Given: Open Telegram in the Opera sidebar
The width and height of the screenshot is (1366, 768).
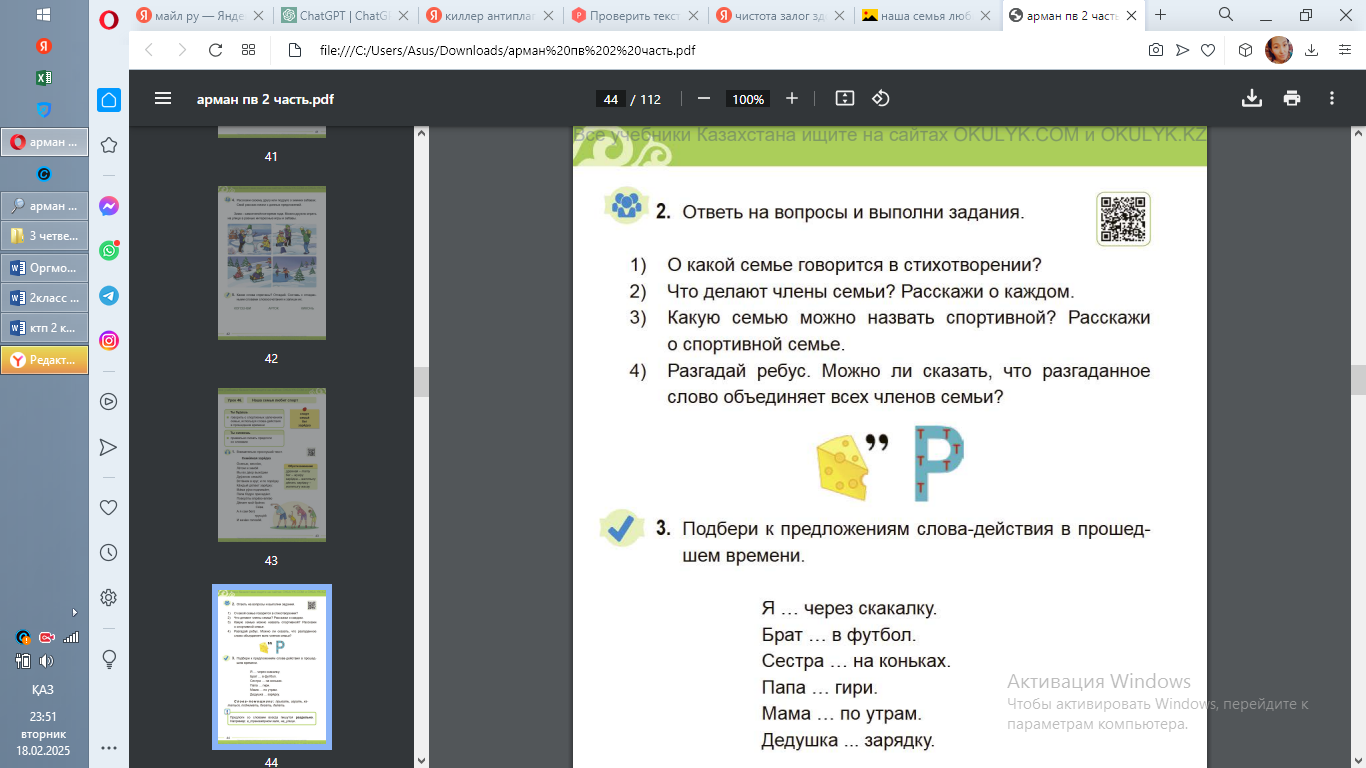Looking at the screenshot, I should point(109,296).
